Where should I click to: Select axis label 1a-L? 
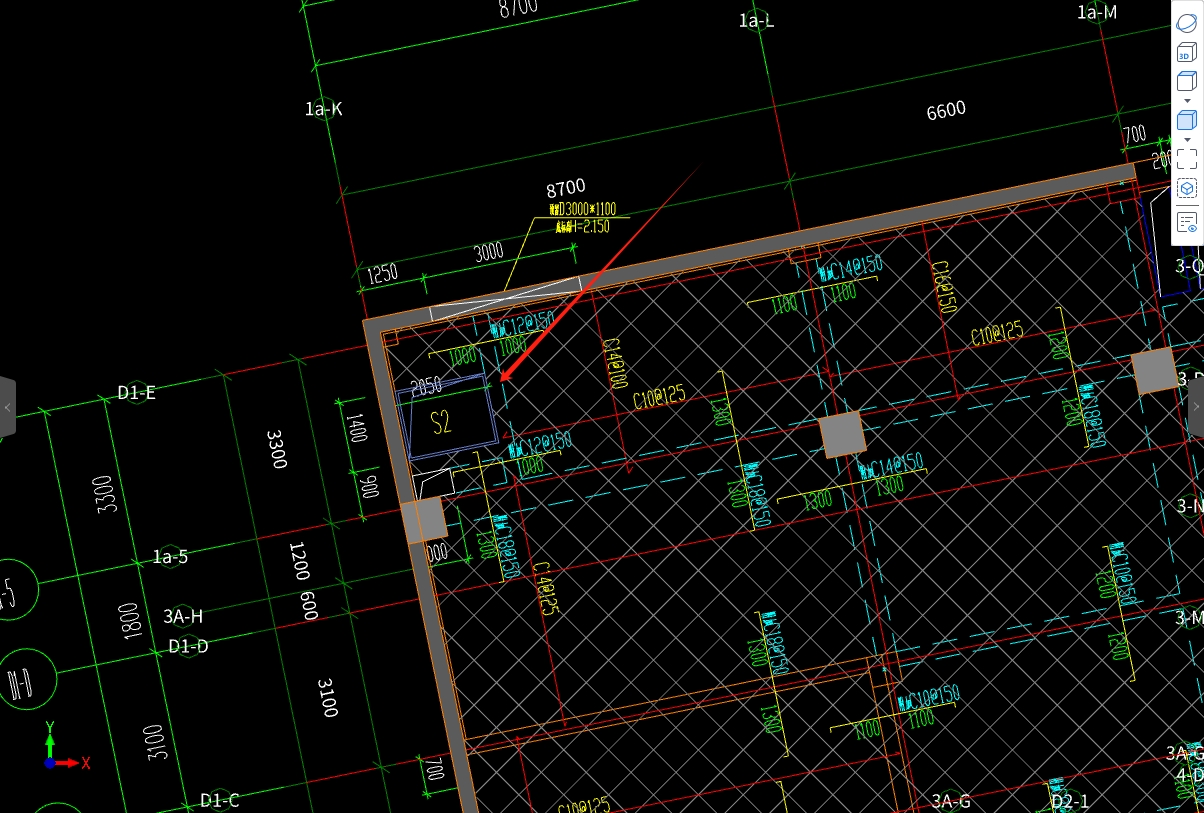point(756,20)
